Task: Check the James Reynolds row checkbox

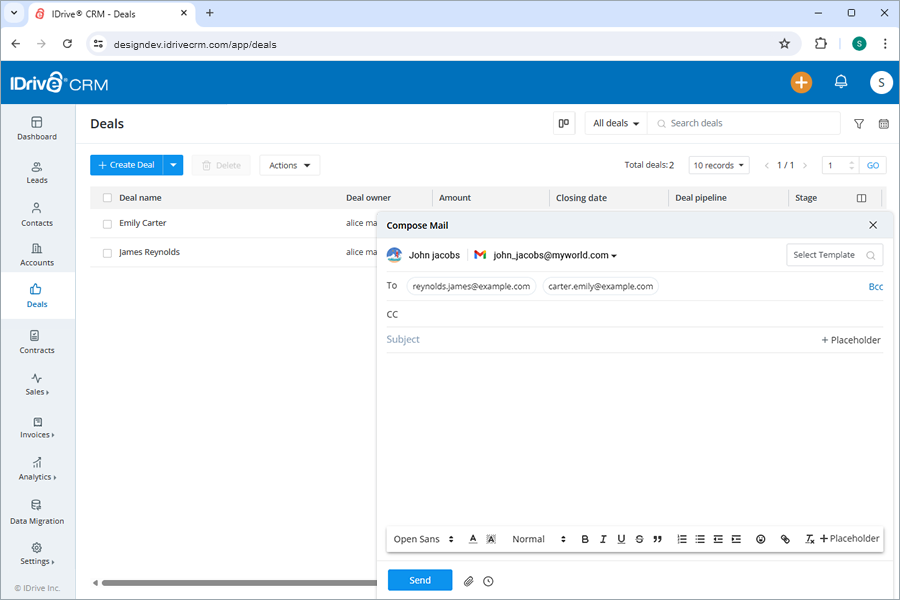Action: click(106, 252)
